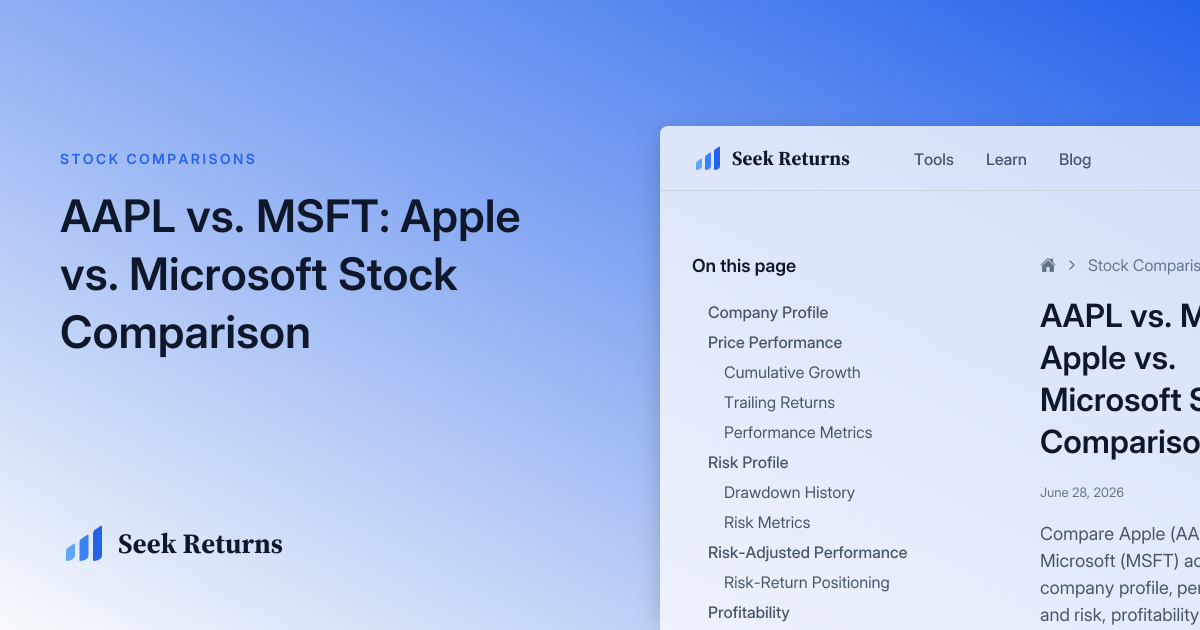Viewport: 1200px width, 630px height.
Task: Click the Seek Returns brand name in navbar
Action: pos(790,159)
